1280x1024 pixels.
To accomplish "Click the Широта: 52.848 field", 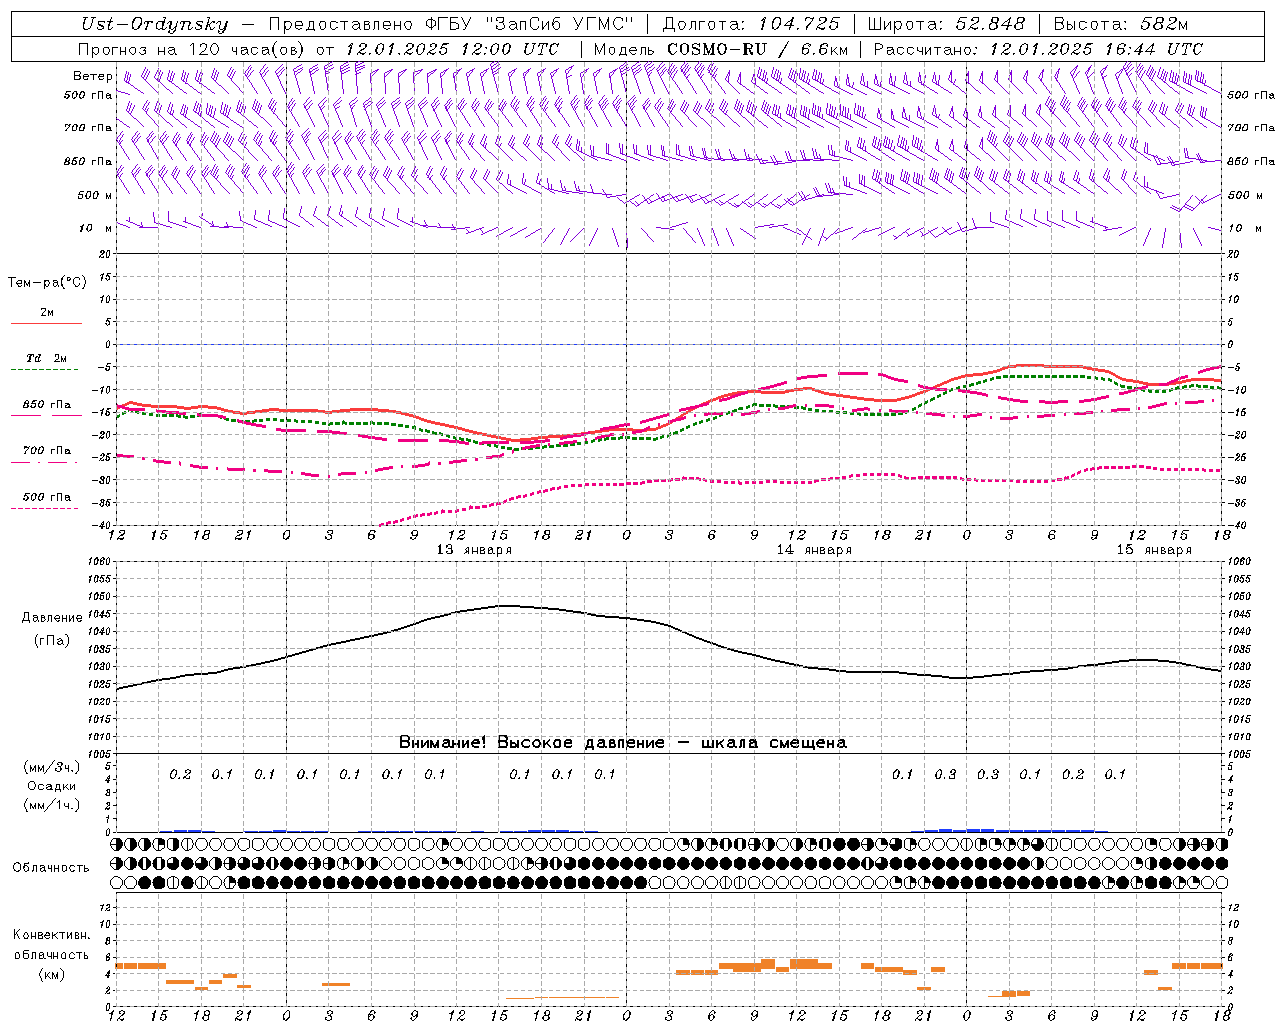I will click(945, 25).
